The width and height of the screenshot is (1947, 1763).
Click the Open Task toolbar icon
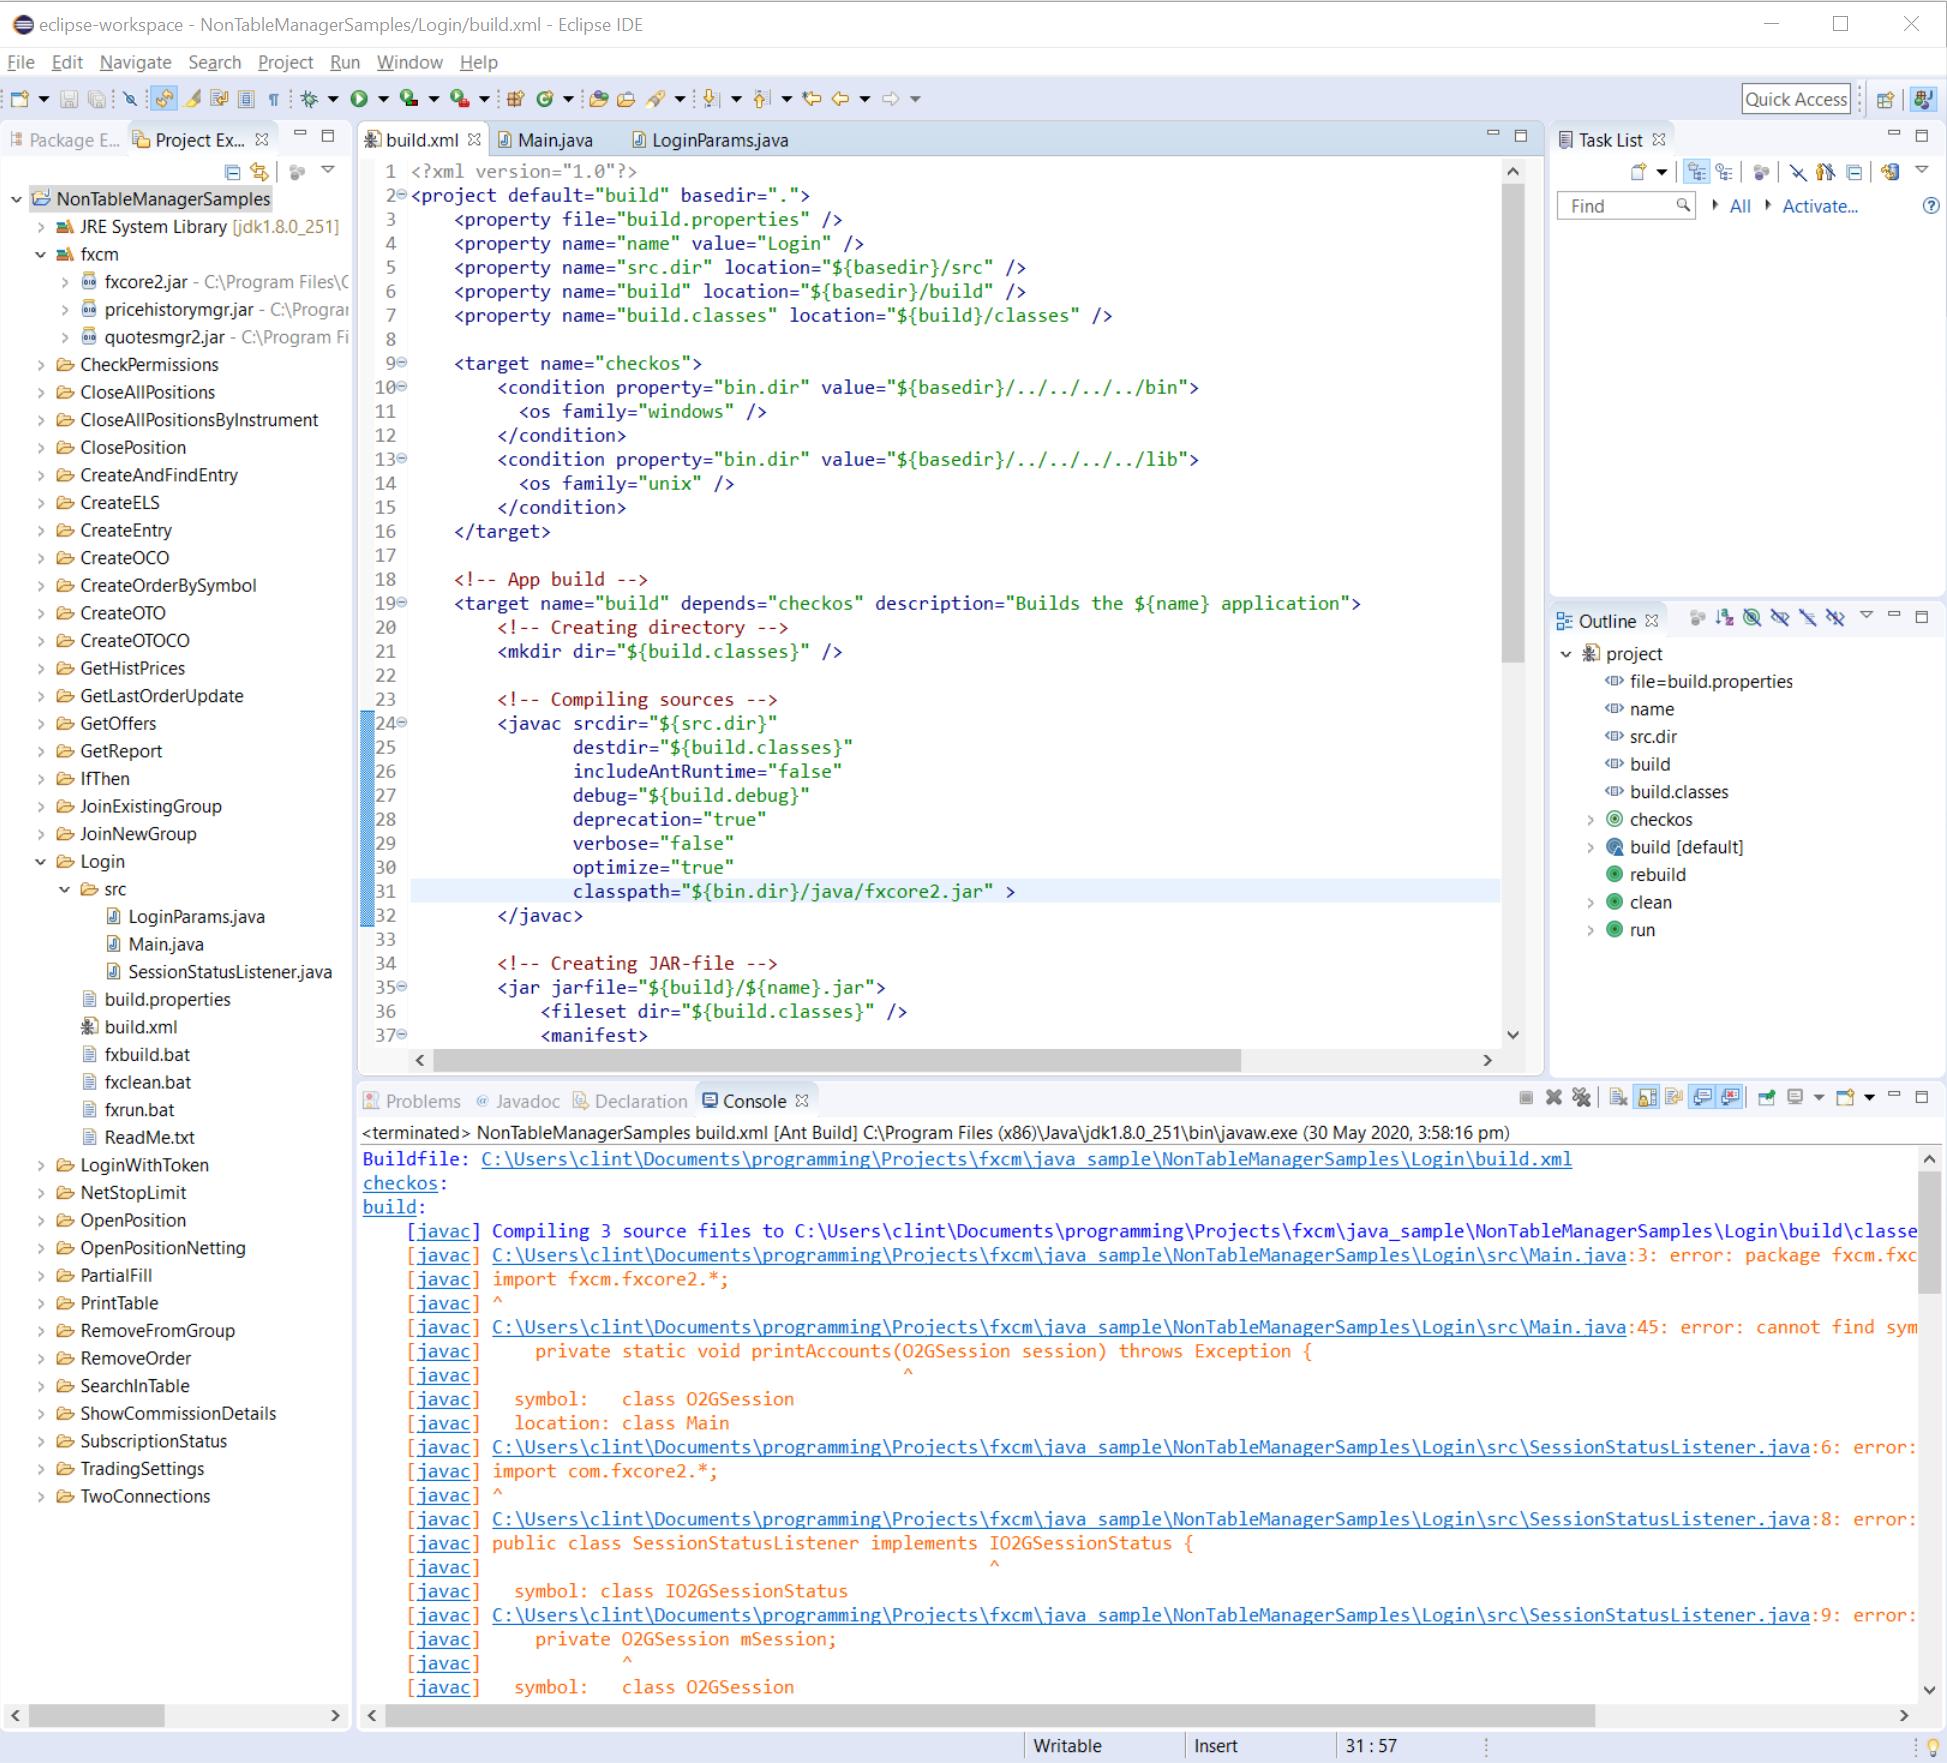[x=627, y=99]
